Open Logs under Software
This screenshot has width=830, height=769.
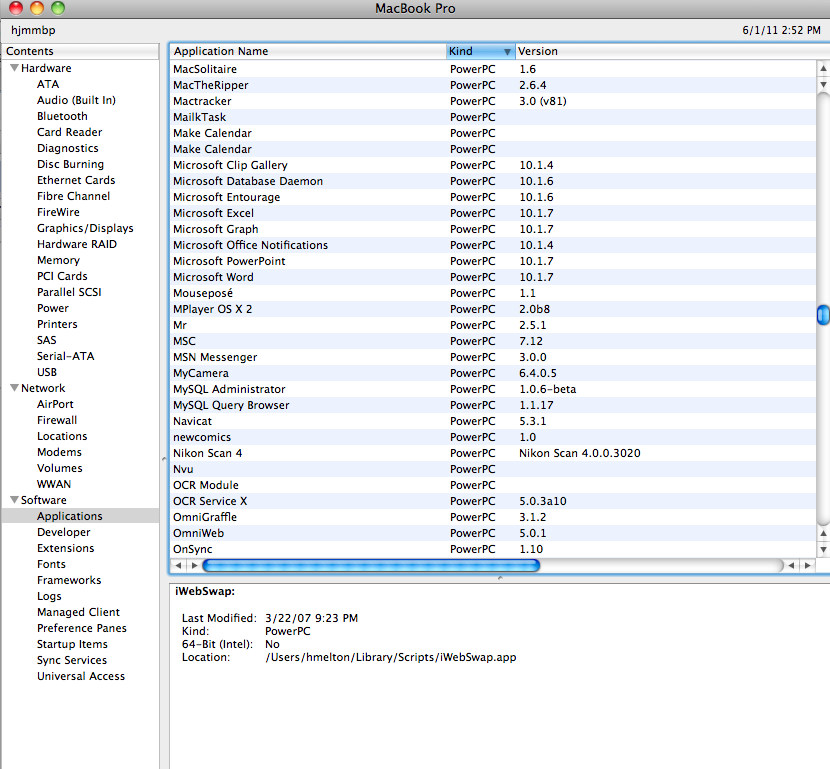[49, 596]
